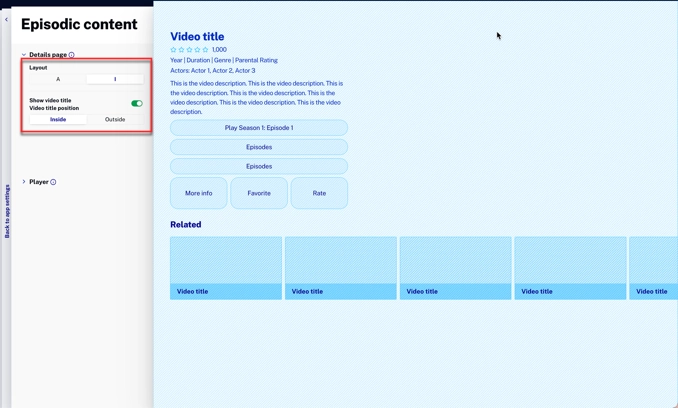
Task: Choose the second layout option
Action: [x=114, y=79]
